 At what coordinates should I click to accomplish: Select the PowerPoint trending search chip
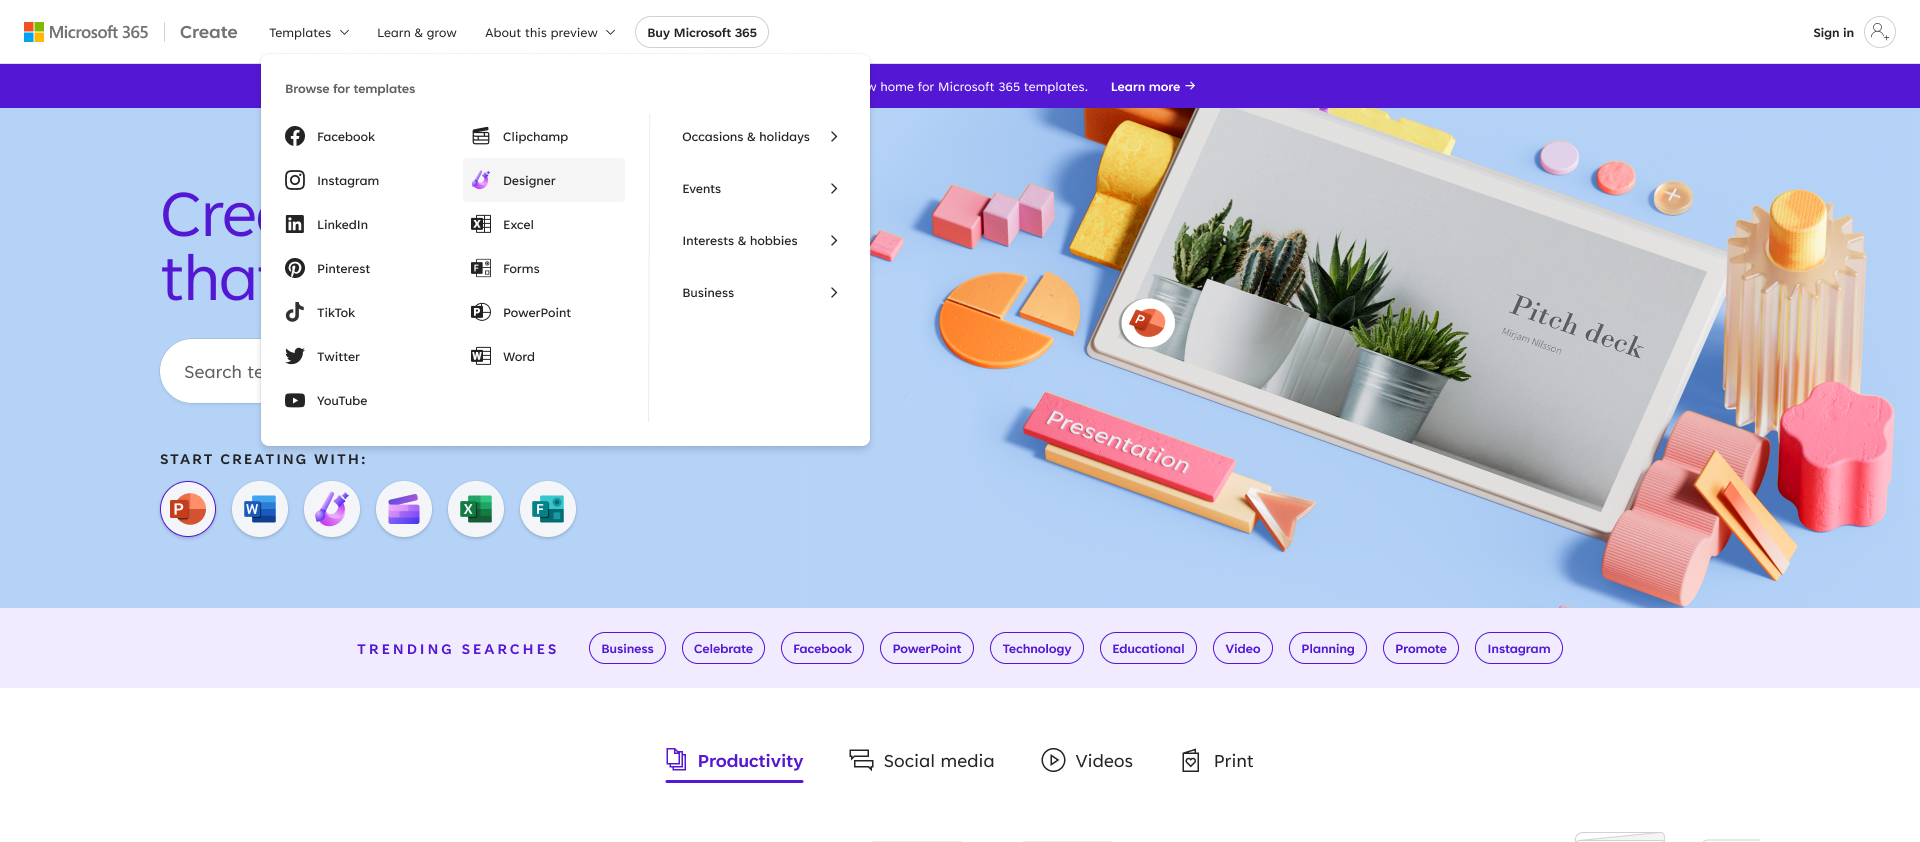(927, 648)
